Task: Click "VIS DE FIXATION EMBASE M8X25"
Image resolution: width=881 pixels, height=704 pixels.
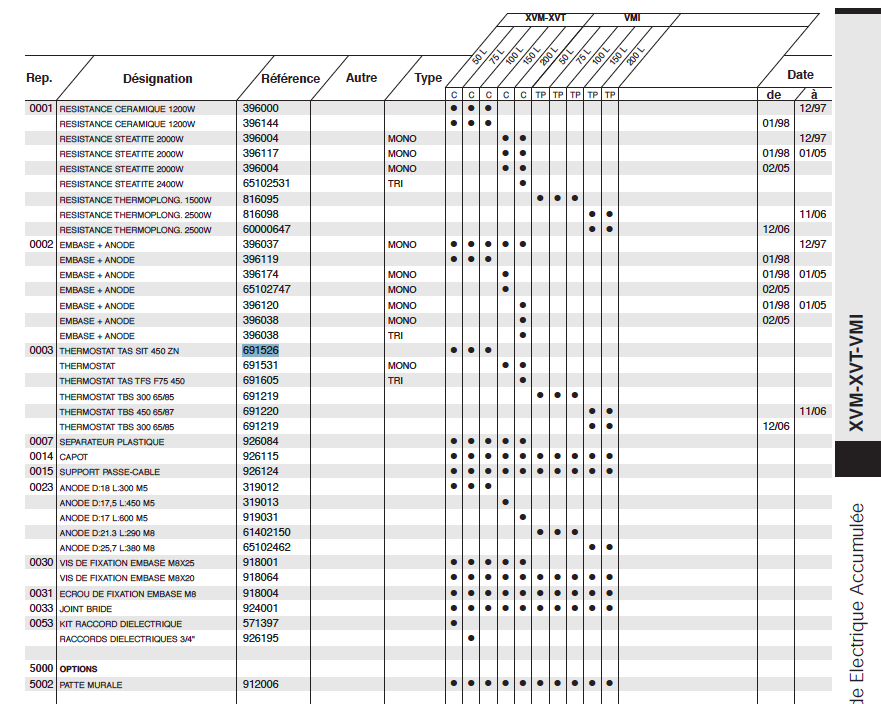Action: pos(127,563)
